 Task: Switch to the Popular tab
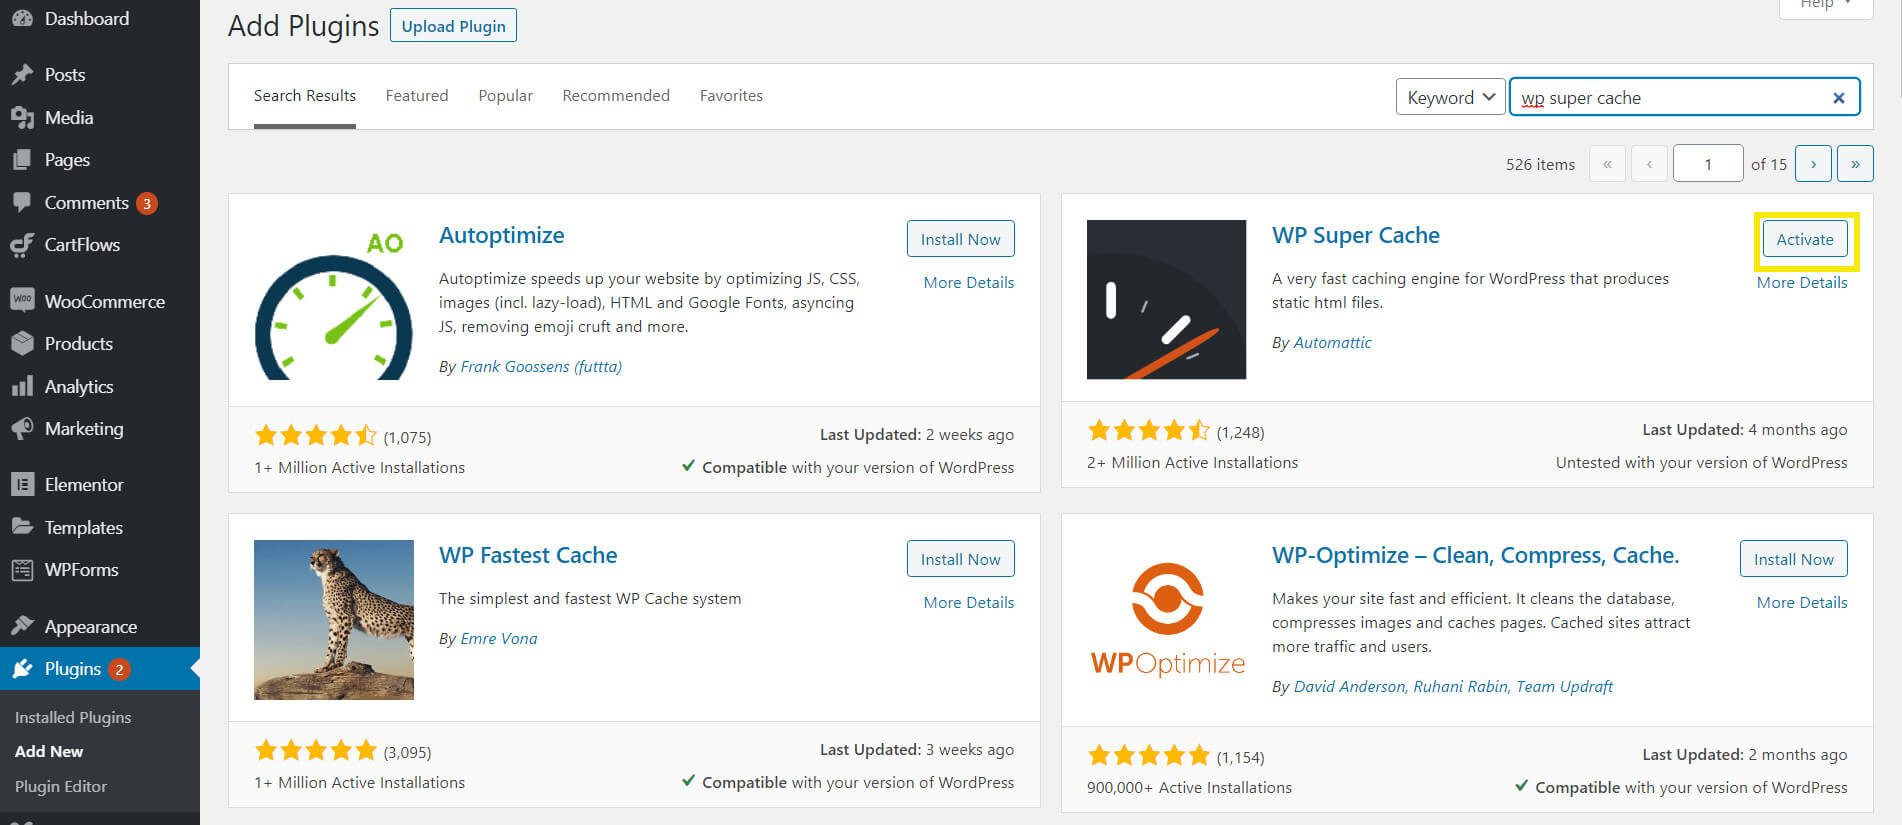[x=505, y=96]
